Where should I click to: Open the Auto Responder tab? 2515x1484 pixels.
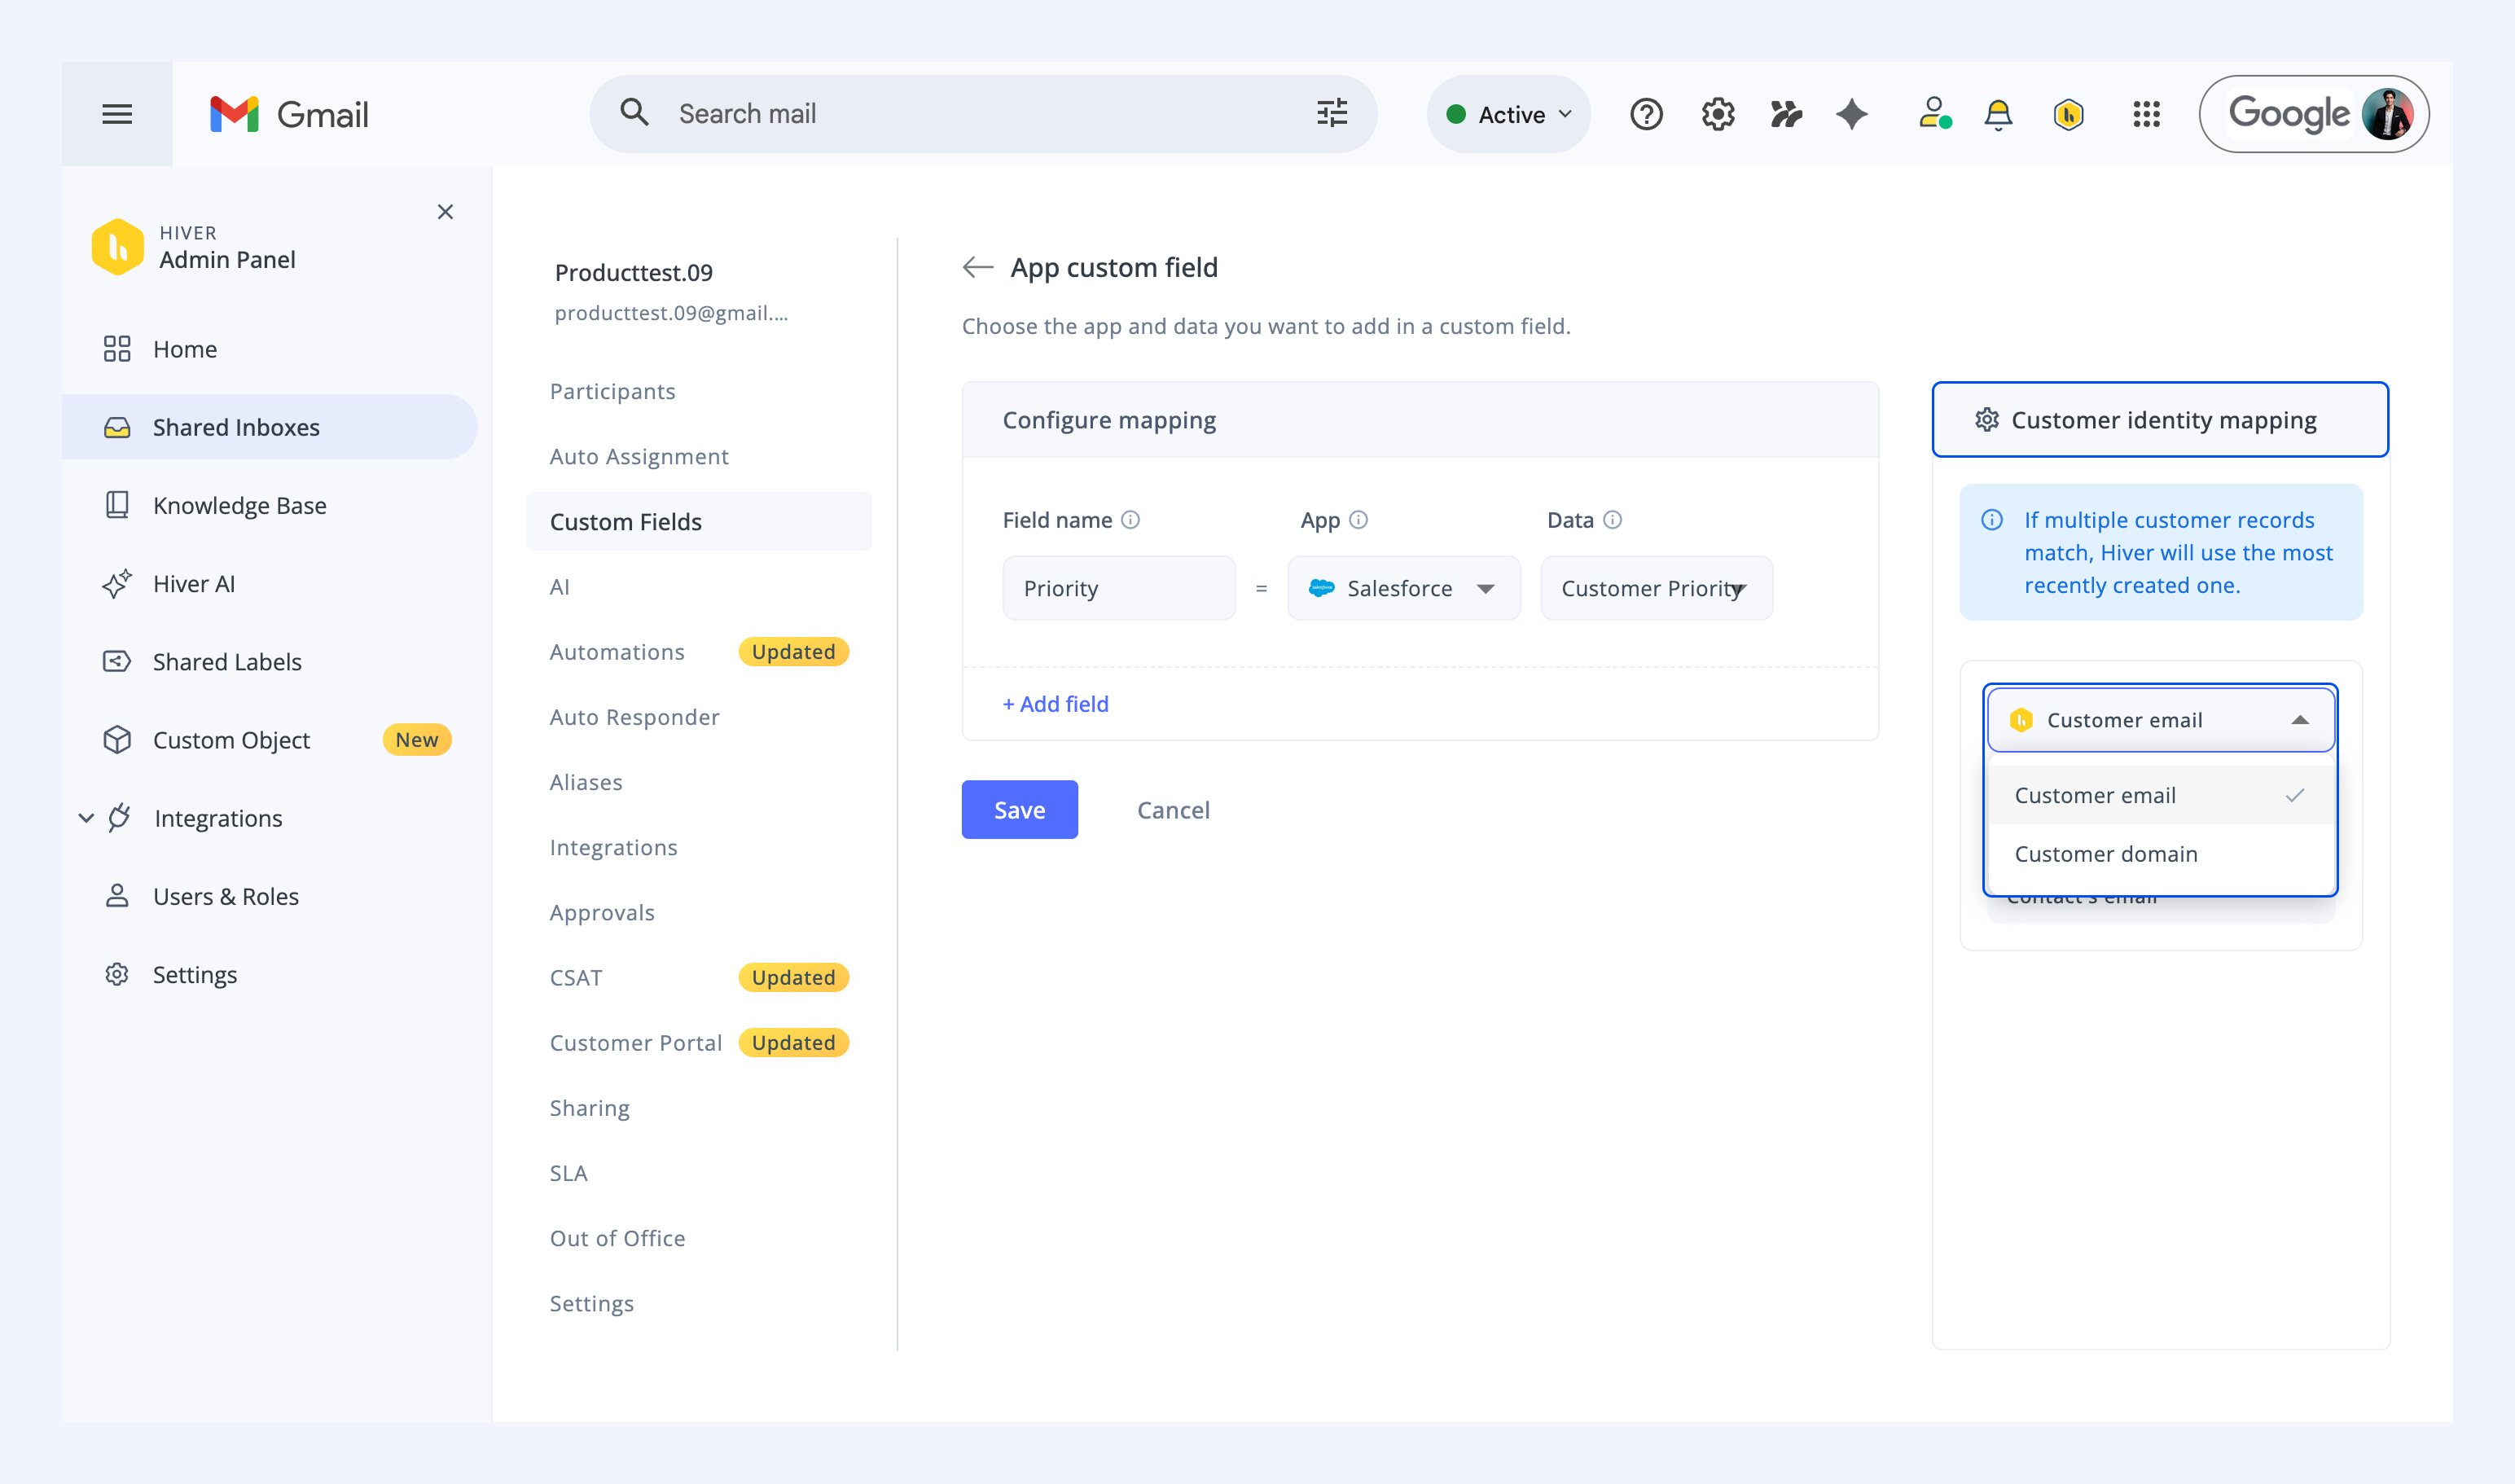pos(634,717)
